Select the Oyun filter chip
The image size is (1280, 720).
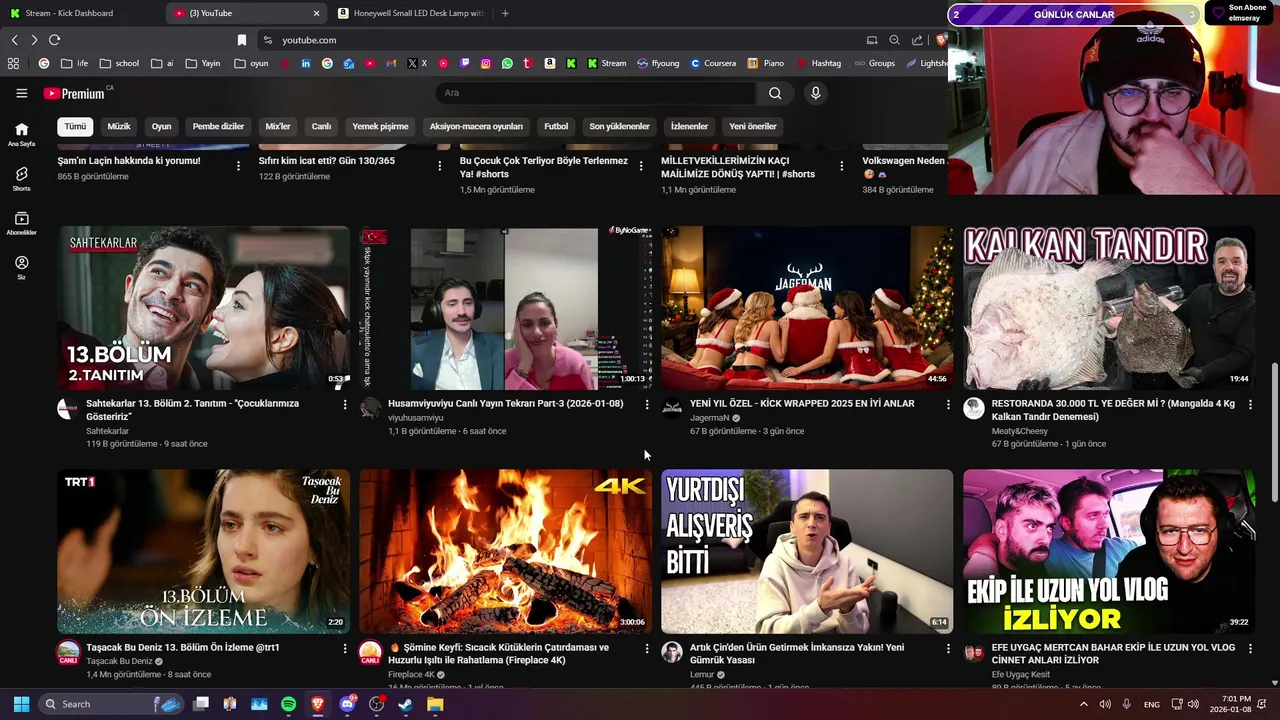[161, 126]
